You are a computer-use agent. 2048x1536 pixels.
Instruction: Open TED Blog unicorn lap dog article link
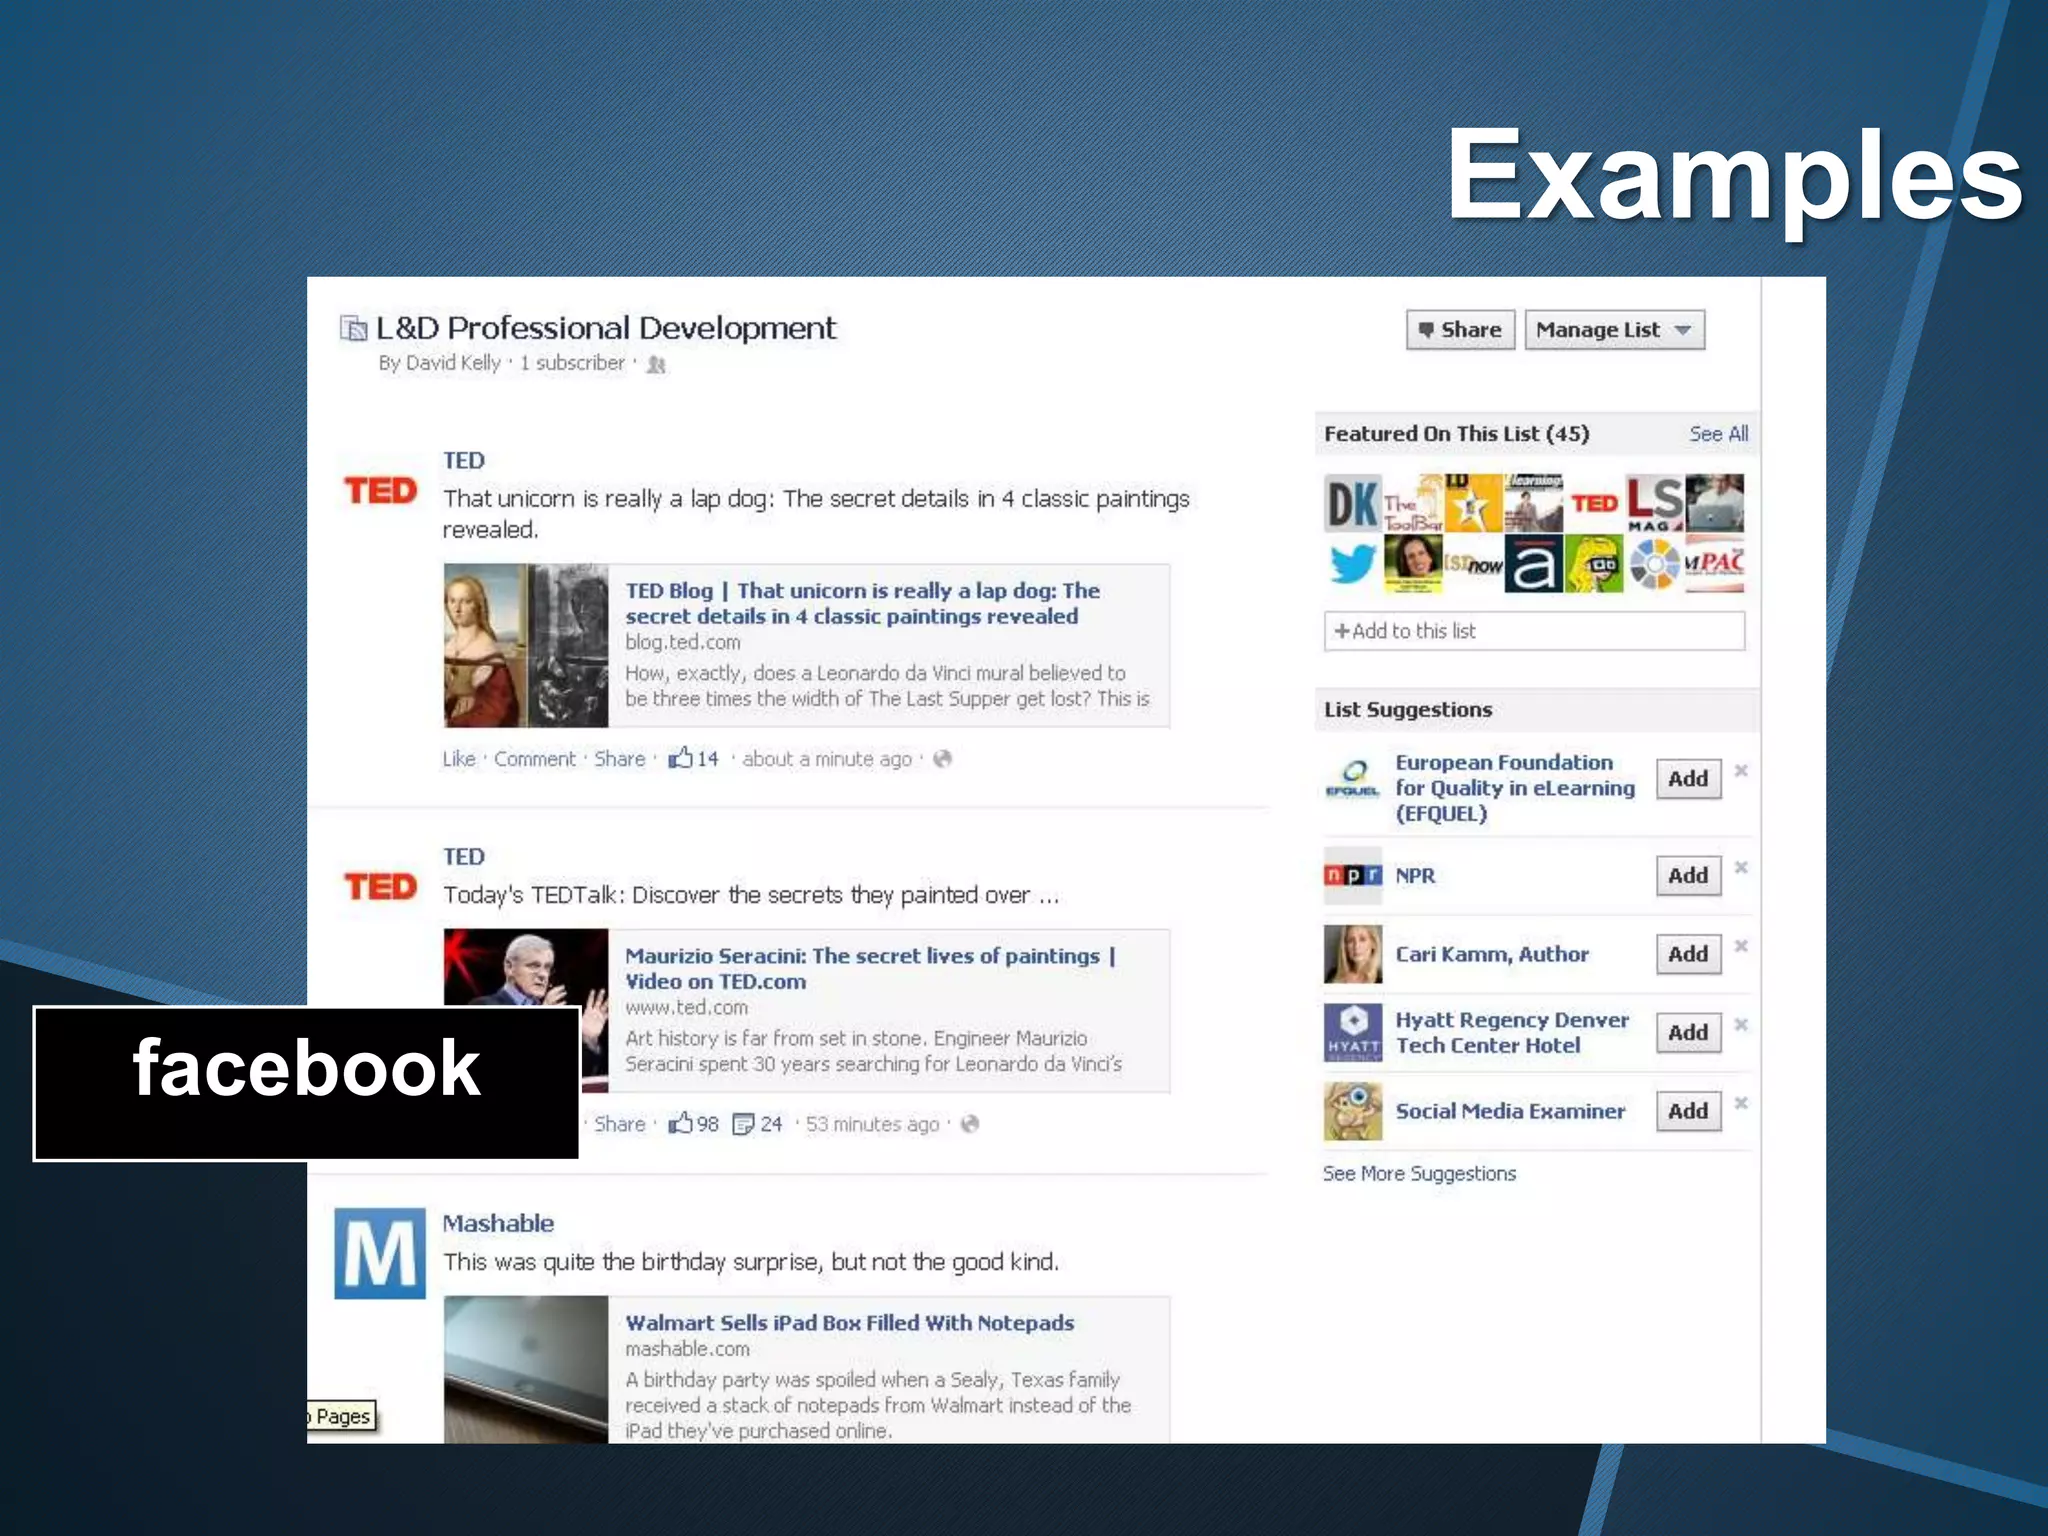(x=862, y=603)
